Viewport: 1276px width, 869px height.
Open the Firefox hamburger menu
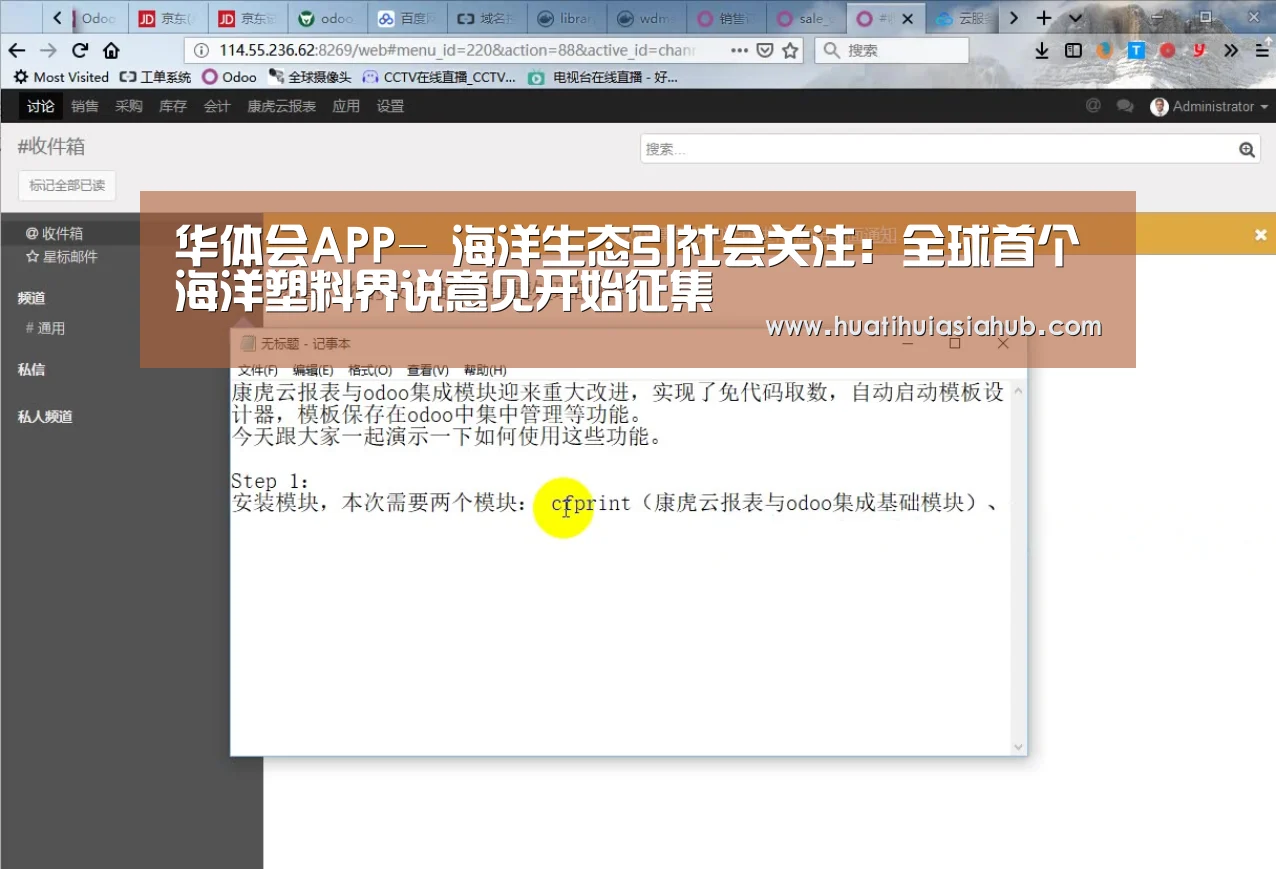[1262, 50]
